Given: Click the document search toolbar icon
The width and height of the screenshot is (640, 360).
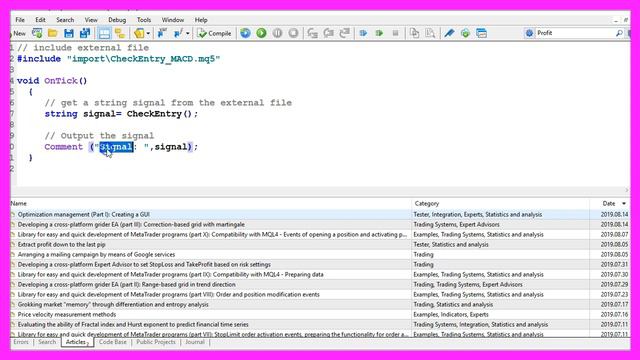Looking at the screenshot, I should click(x=430, y=33).
